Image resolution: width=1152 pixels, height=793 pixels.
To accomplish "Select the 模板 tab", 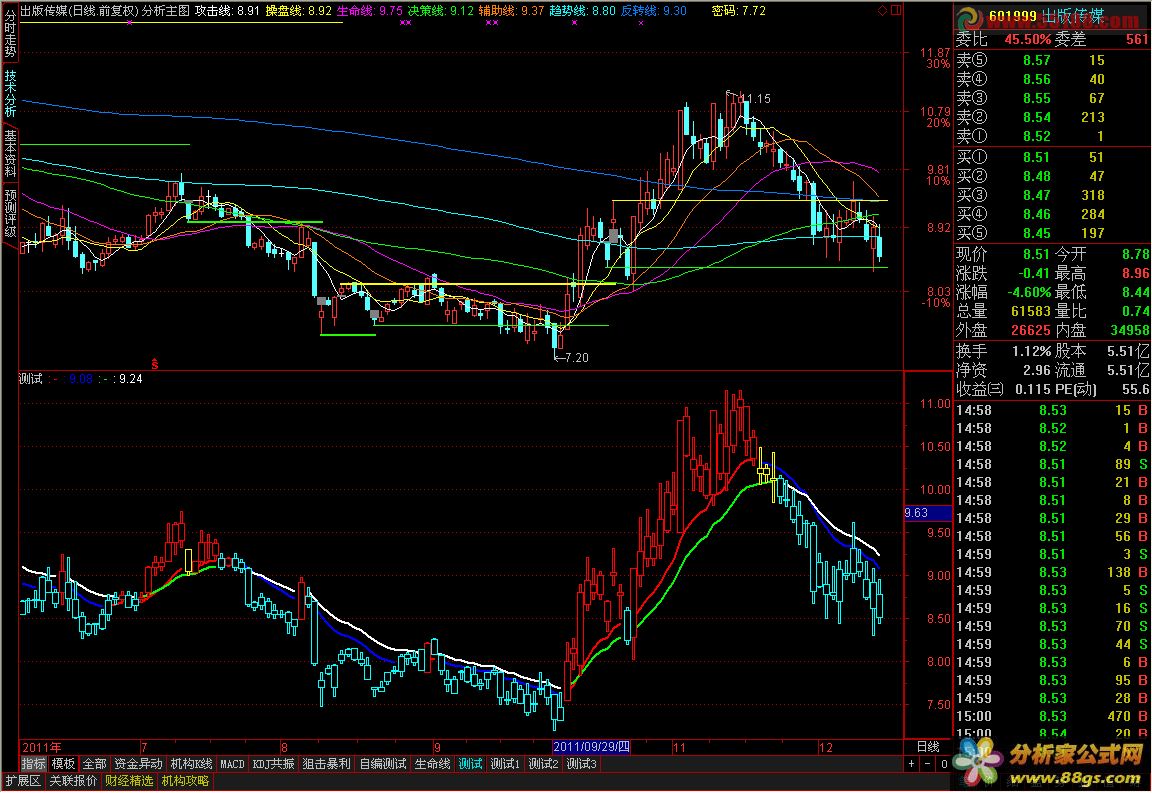I will pyautogui.click(x=63, y=764).
